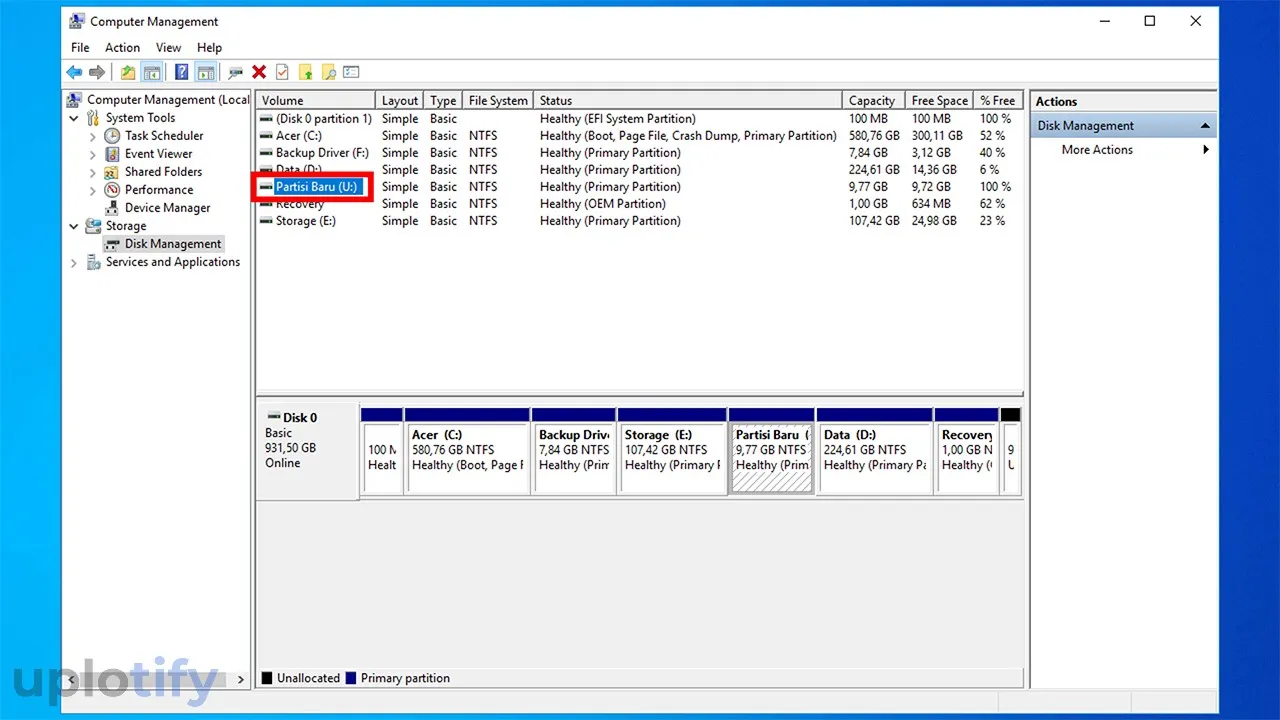This screenshot has width=1280, height=720.
Task: Click the Performance icon in tree
Action: coord(112,190)
